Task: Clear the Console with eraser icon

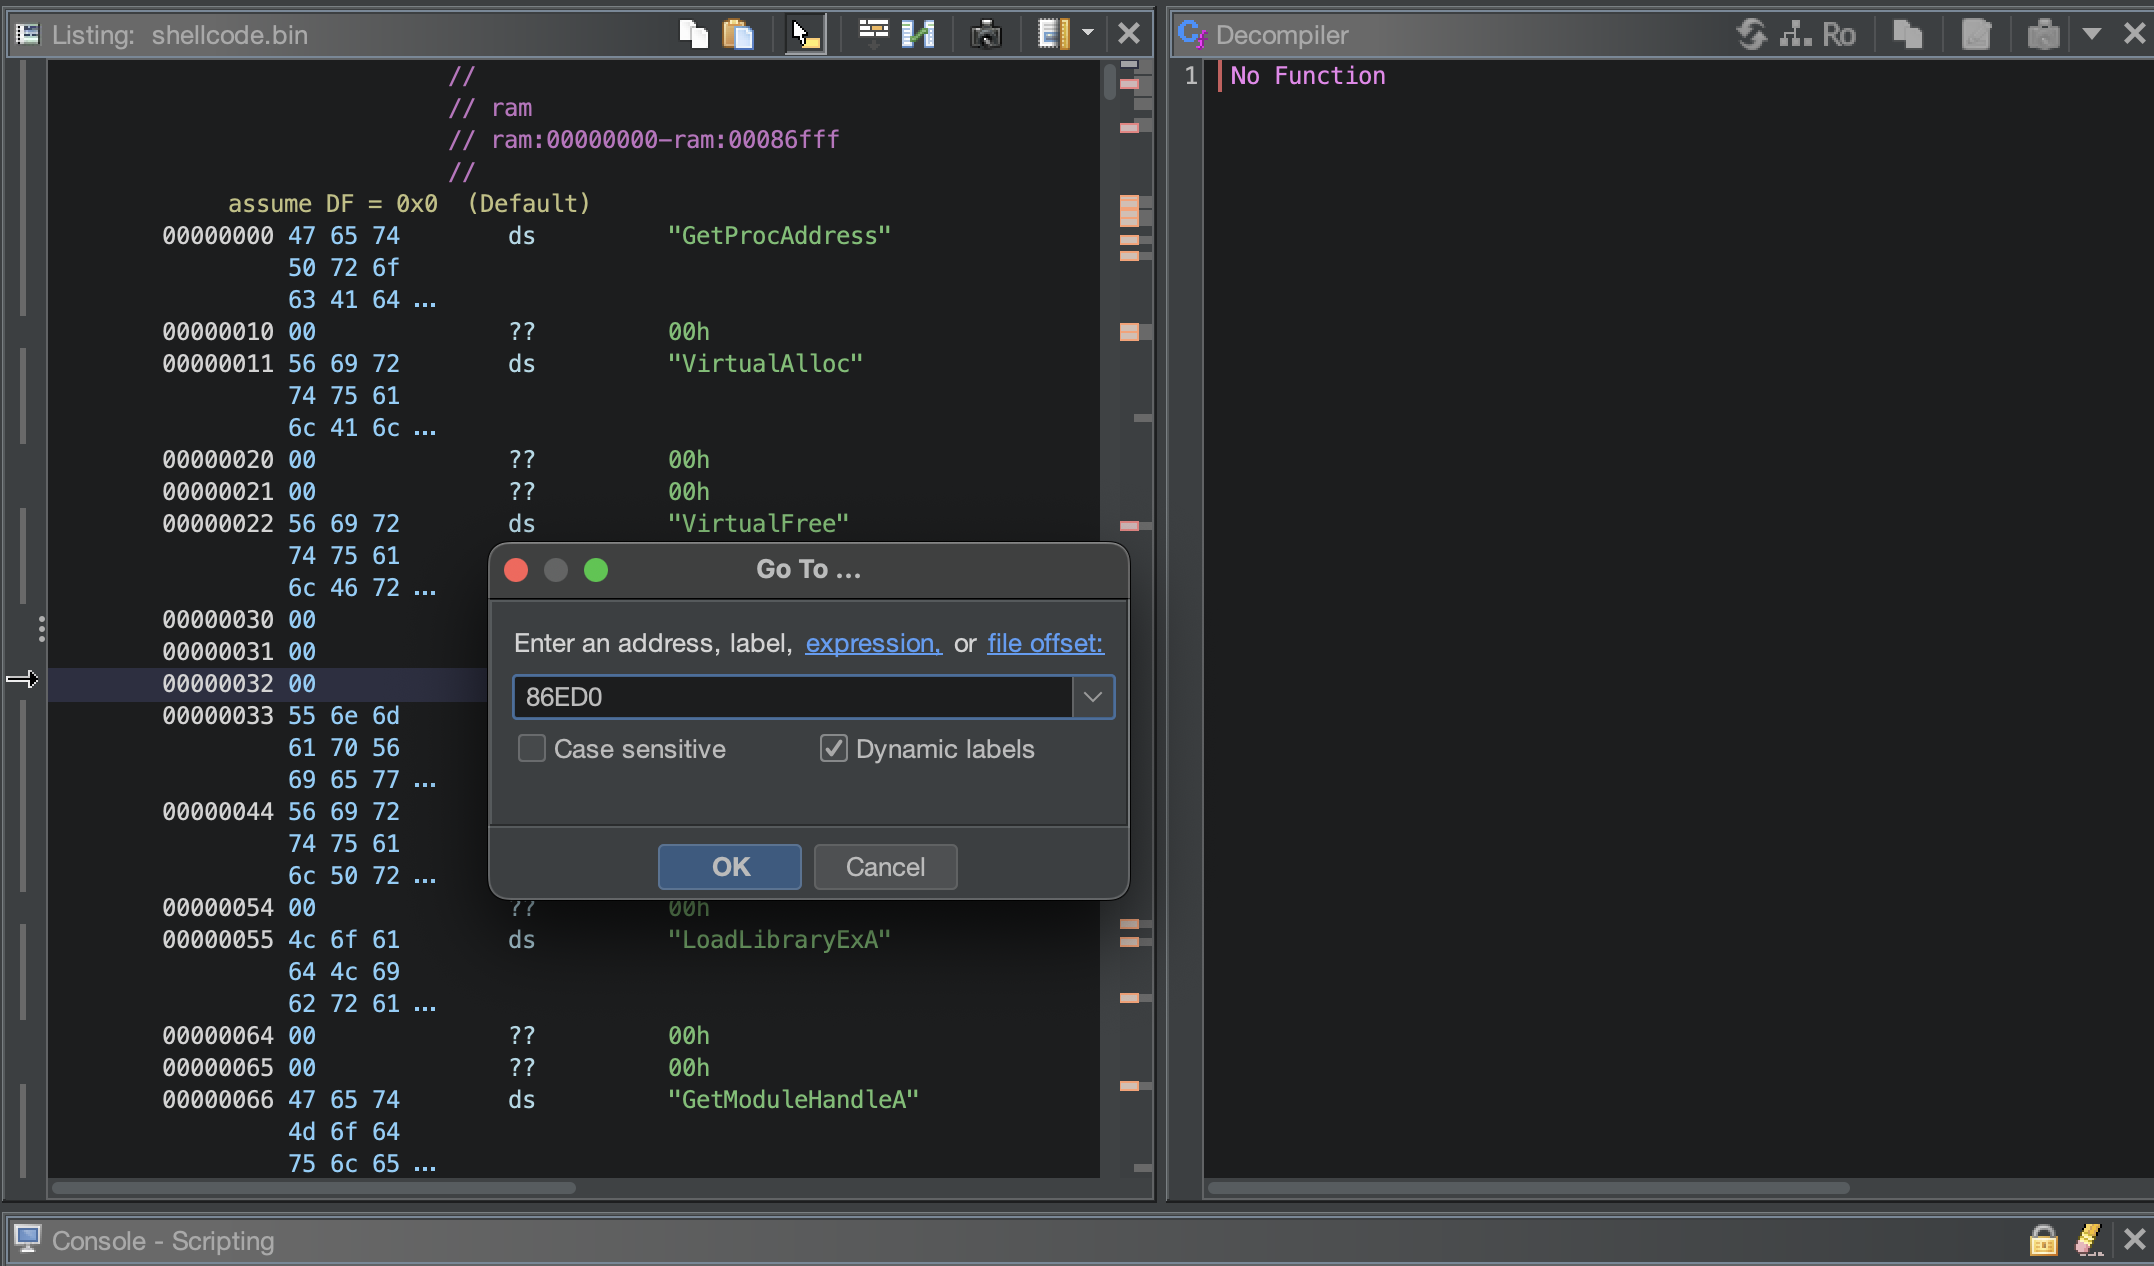Action: [2088, 1240]
